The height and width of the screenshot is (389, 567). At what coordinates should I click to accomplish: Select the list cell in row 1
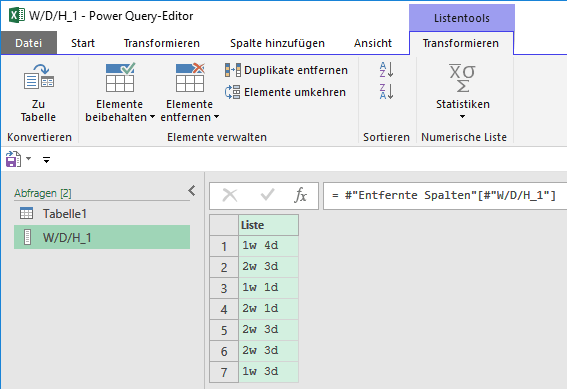pyautogui.click(x=268, y=246)
